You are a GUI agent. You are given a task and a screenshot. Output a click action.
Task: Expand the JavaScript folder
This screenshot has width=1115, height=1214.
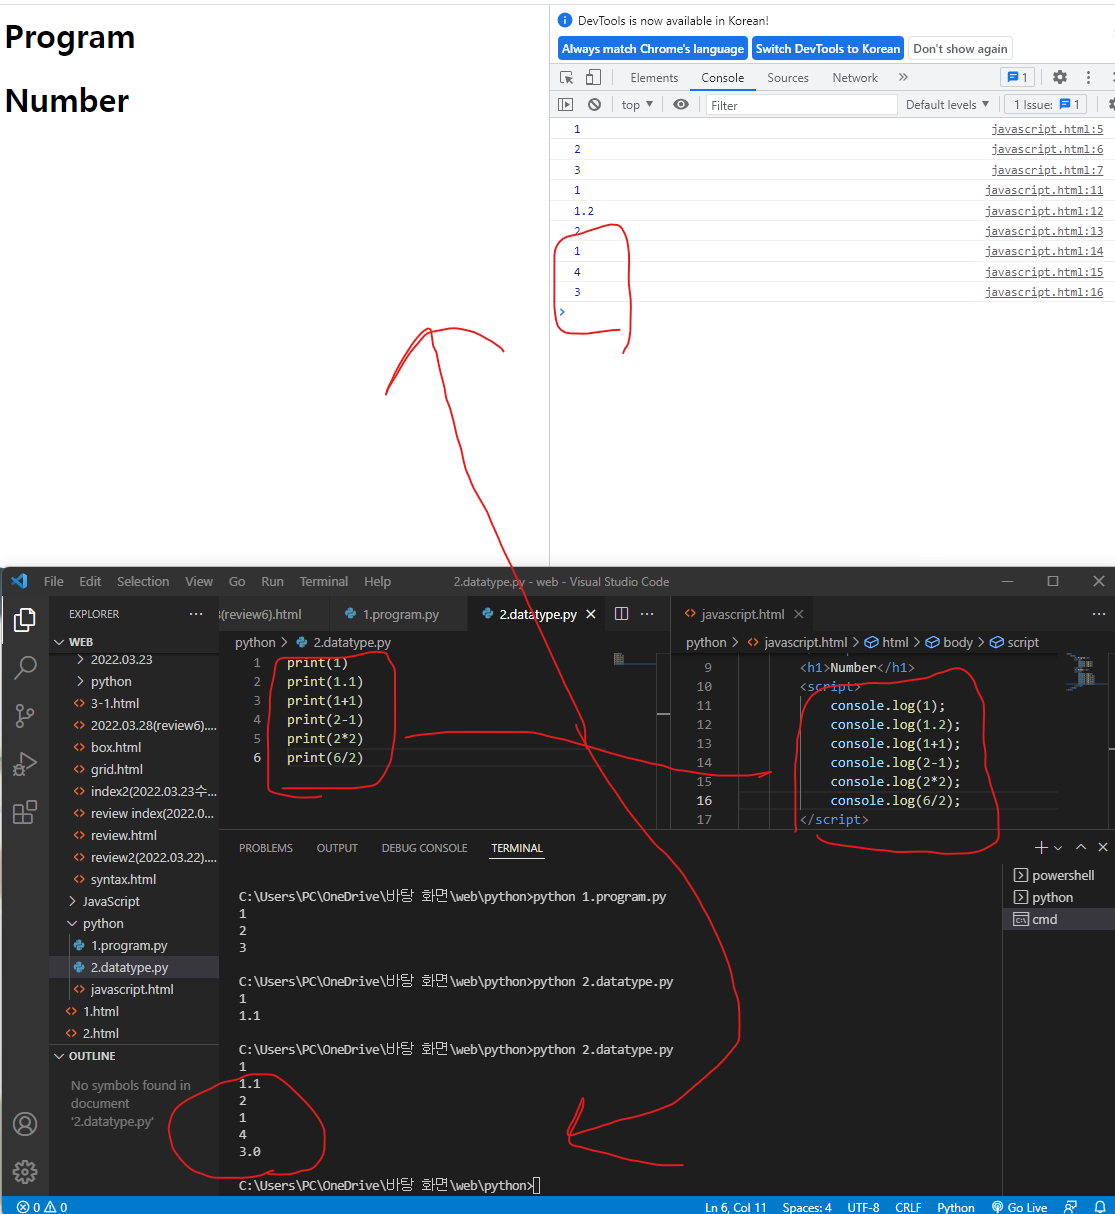pos(110,901)
